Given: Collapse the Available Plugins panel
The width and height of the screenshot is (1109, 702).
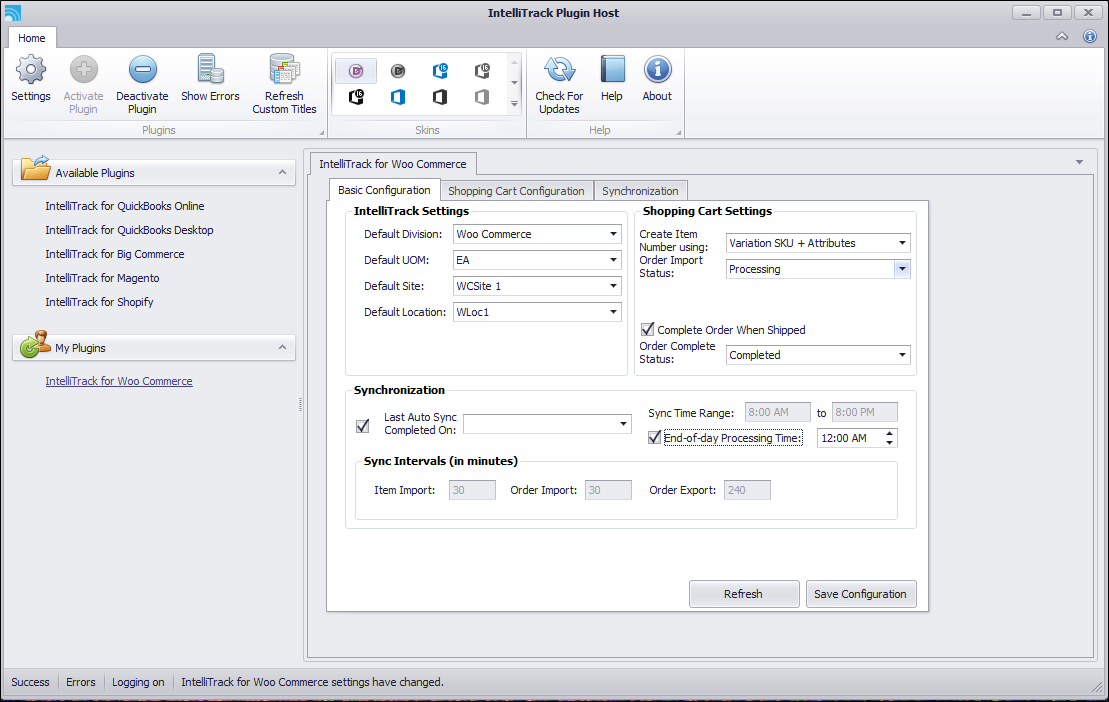Looking at the screenshot, I should pyautogui.click(x=282, y=172).
